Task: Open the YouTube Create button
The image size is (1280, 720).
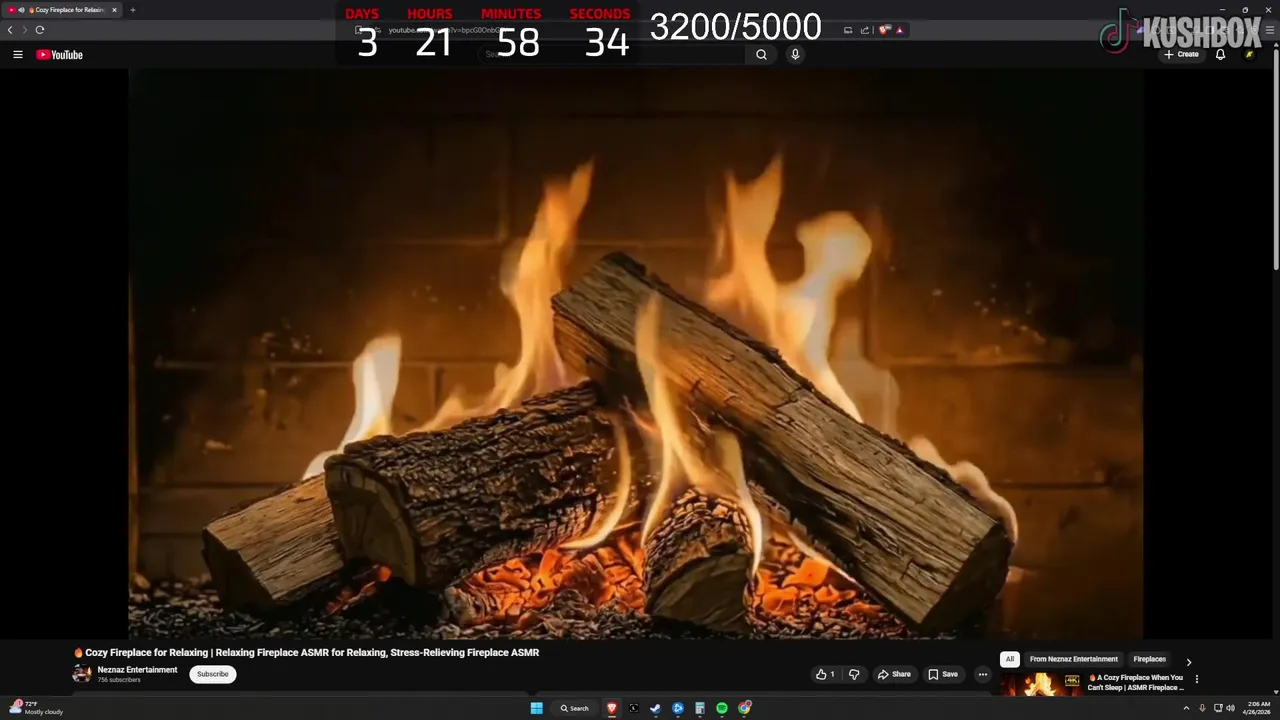Action: point(1181,55)
